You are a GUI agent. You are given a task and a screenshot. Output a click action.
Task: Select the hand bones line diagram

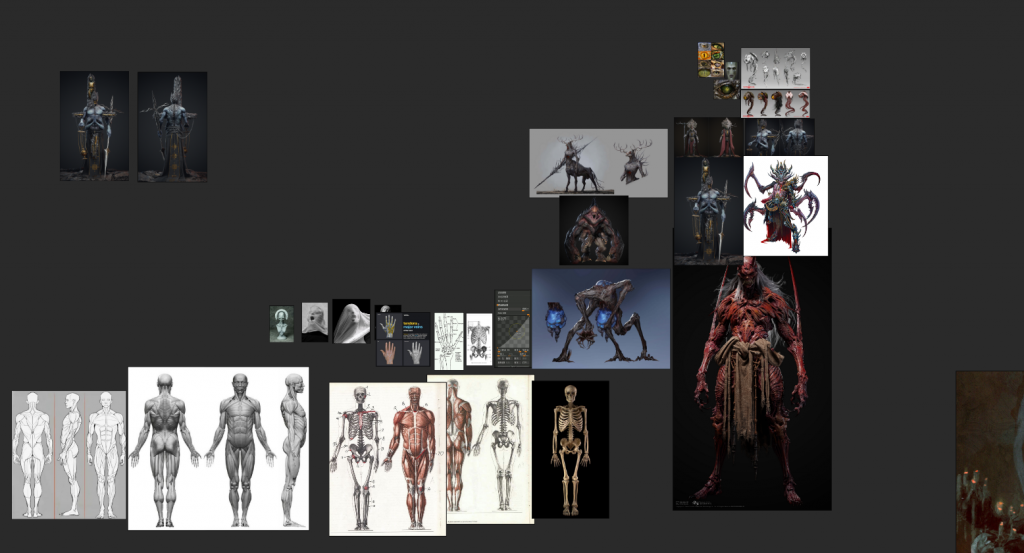coord(449,341)
